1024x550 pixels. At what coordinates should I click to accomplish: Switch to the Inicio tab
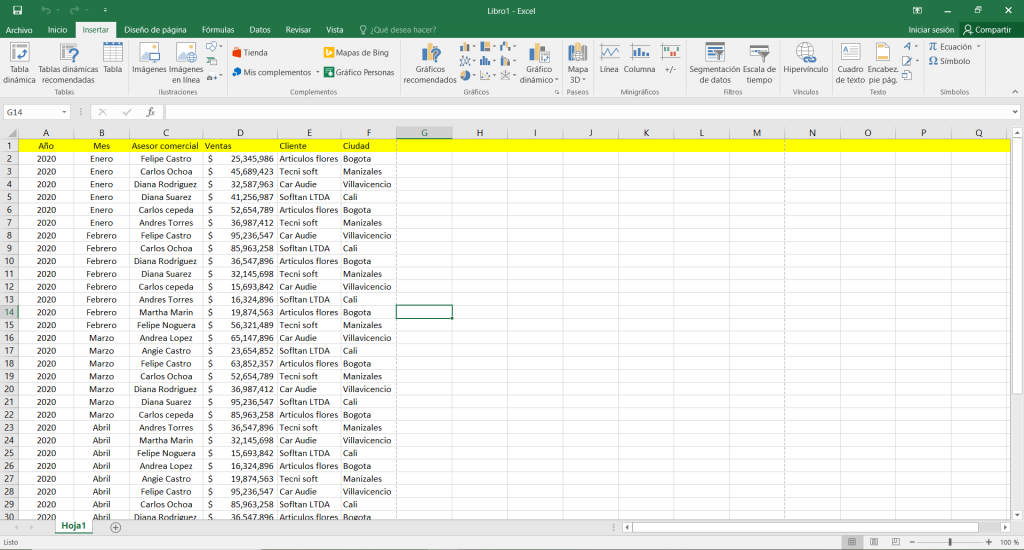(x=57, y=30)
